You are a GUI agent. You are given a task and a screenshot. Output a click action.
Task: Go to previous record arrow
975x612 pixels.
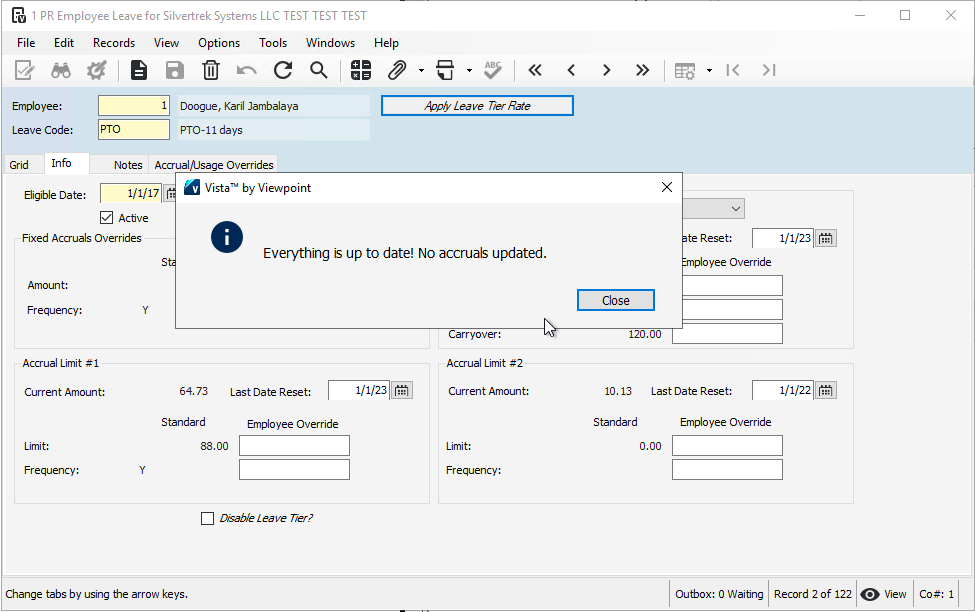click(x=571, y=70)
